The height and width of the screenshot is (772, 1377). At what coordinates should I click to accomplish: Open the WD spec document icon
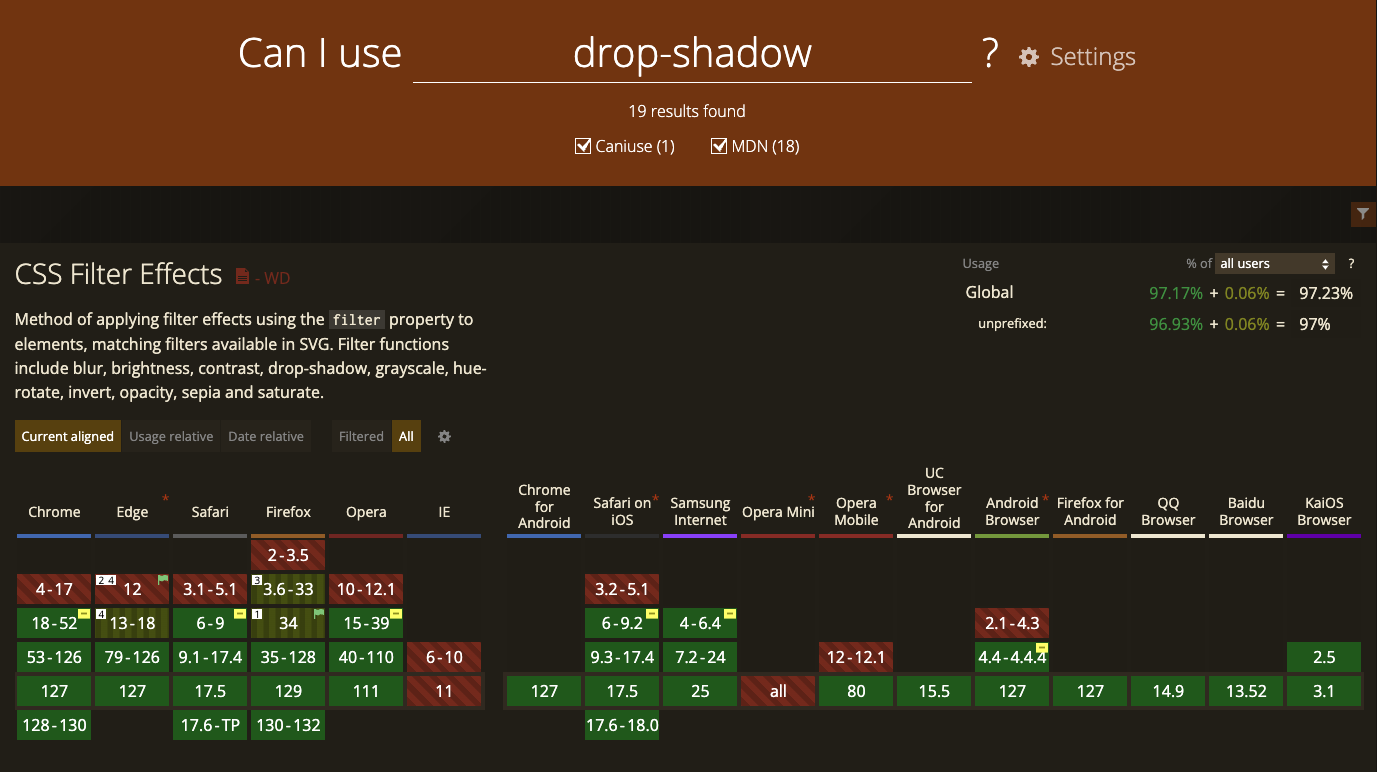(x=242, y=276)
